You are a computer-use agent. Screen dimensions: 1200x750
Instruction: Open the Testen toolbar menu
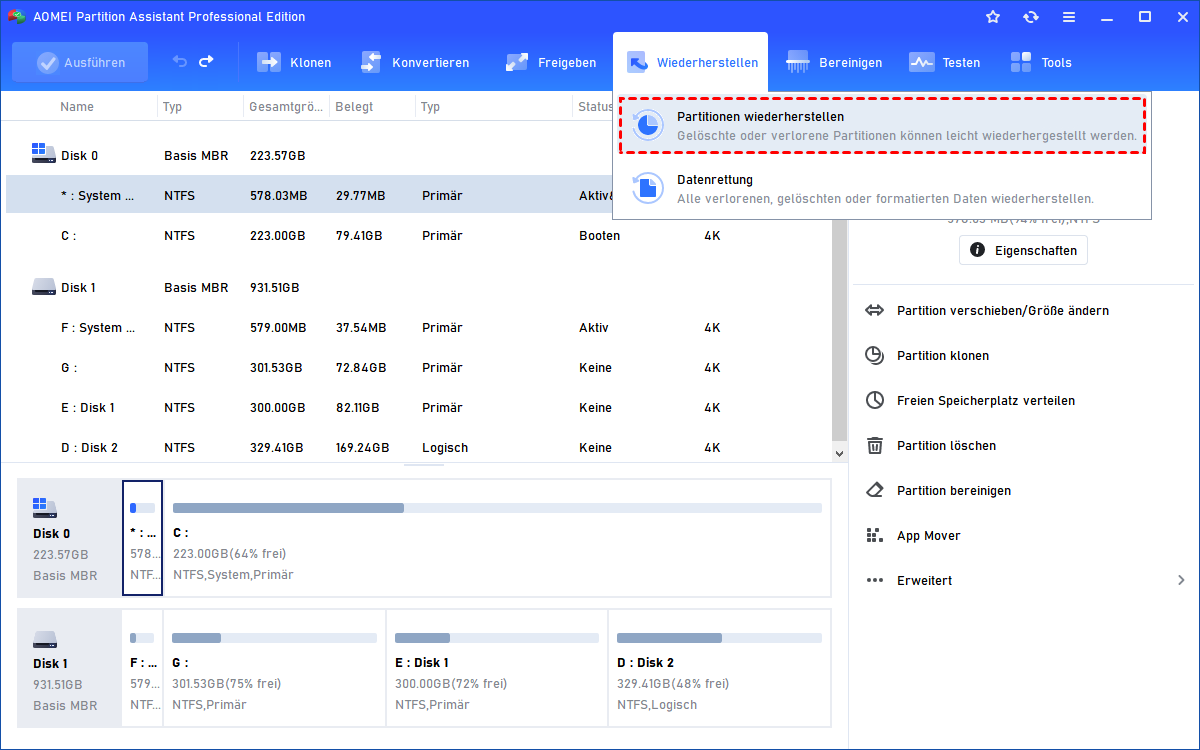(945, 62)
